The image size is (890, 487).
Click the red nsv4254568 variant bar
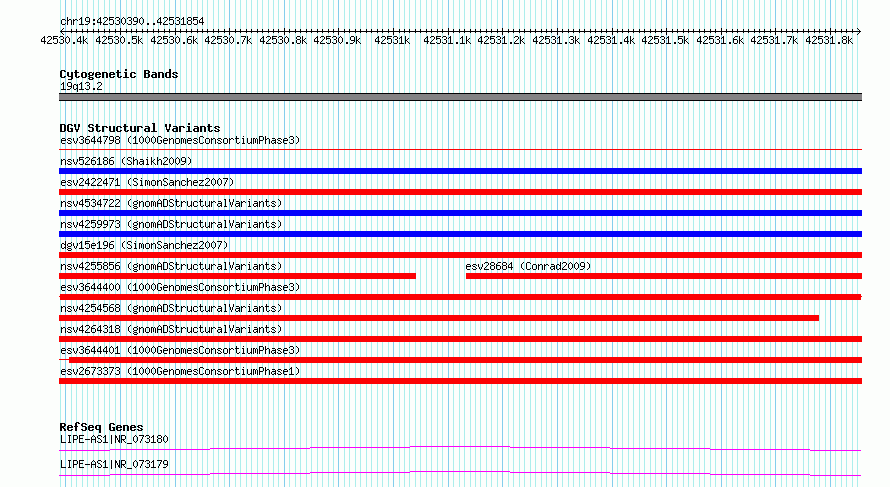pyautogui.click(x=439, y=318)
